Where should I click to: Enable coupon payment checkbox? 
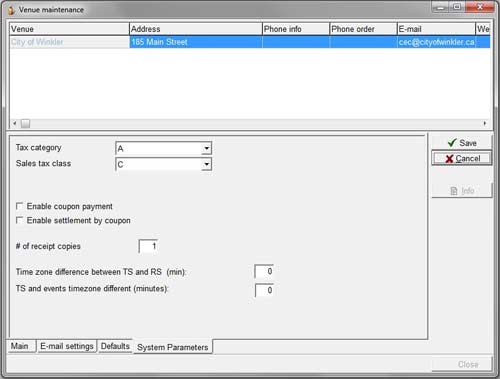[20, 206]
